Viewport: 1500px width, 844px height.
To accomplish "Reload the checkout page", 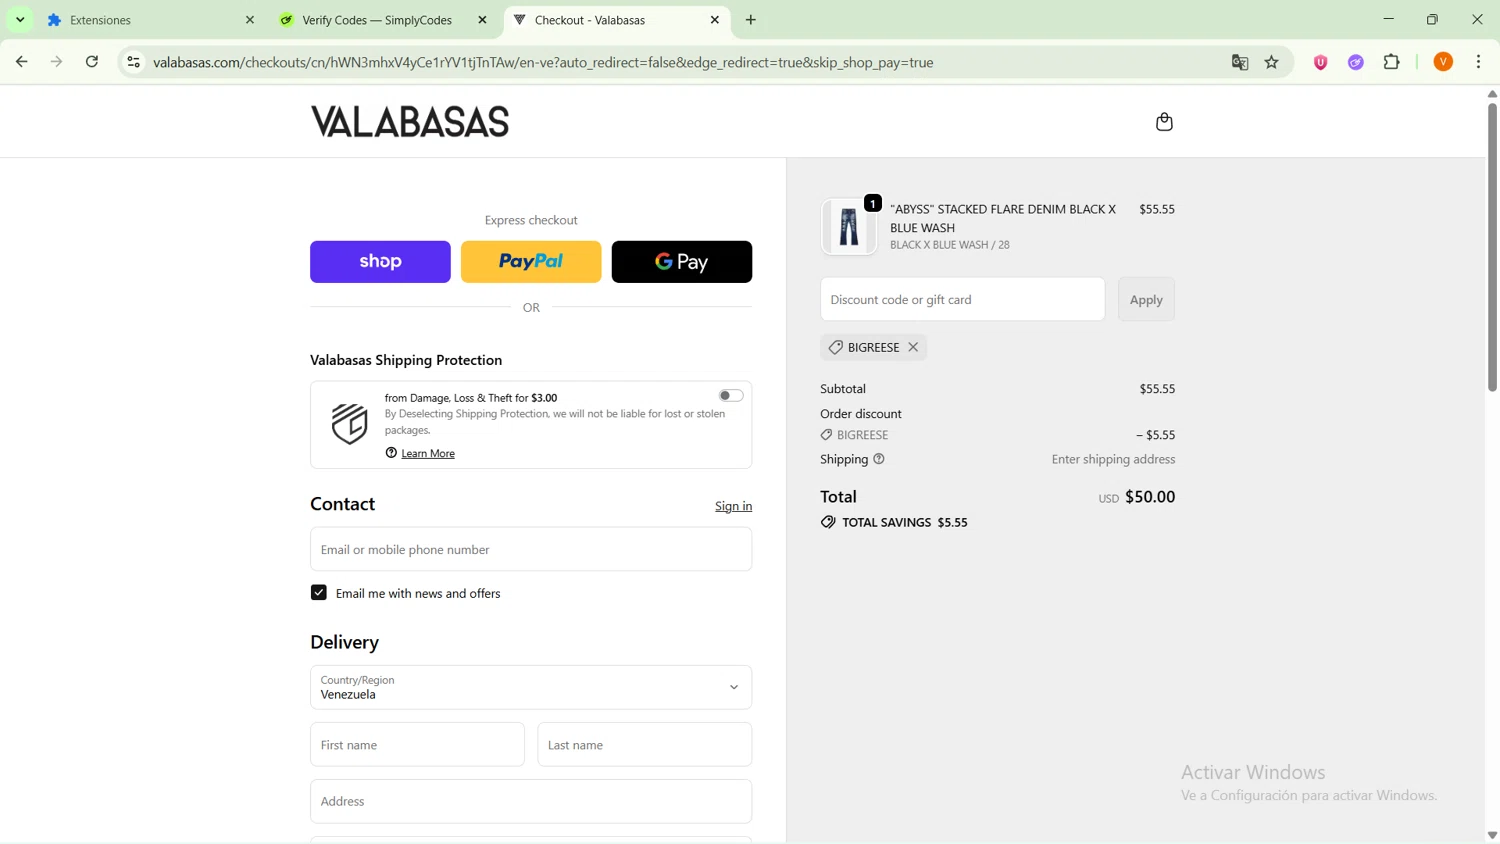I will (x=92, y=62).
